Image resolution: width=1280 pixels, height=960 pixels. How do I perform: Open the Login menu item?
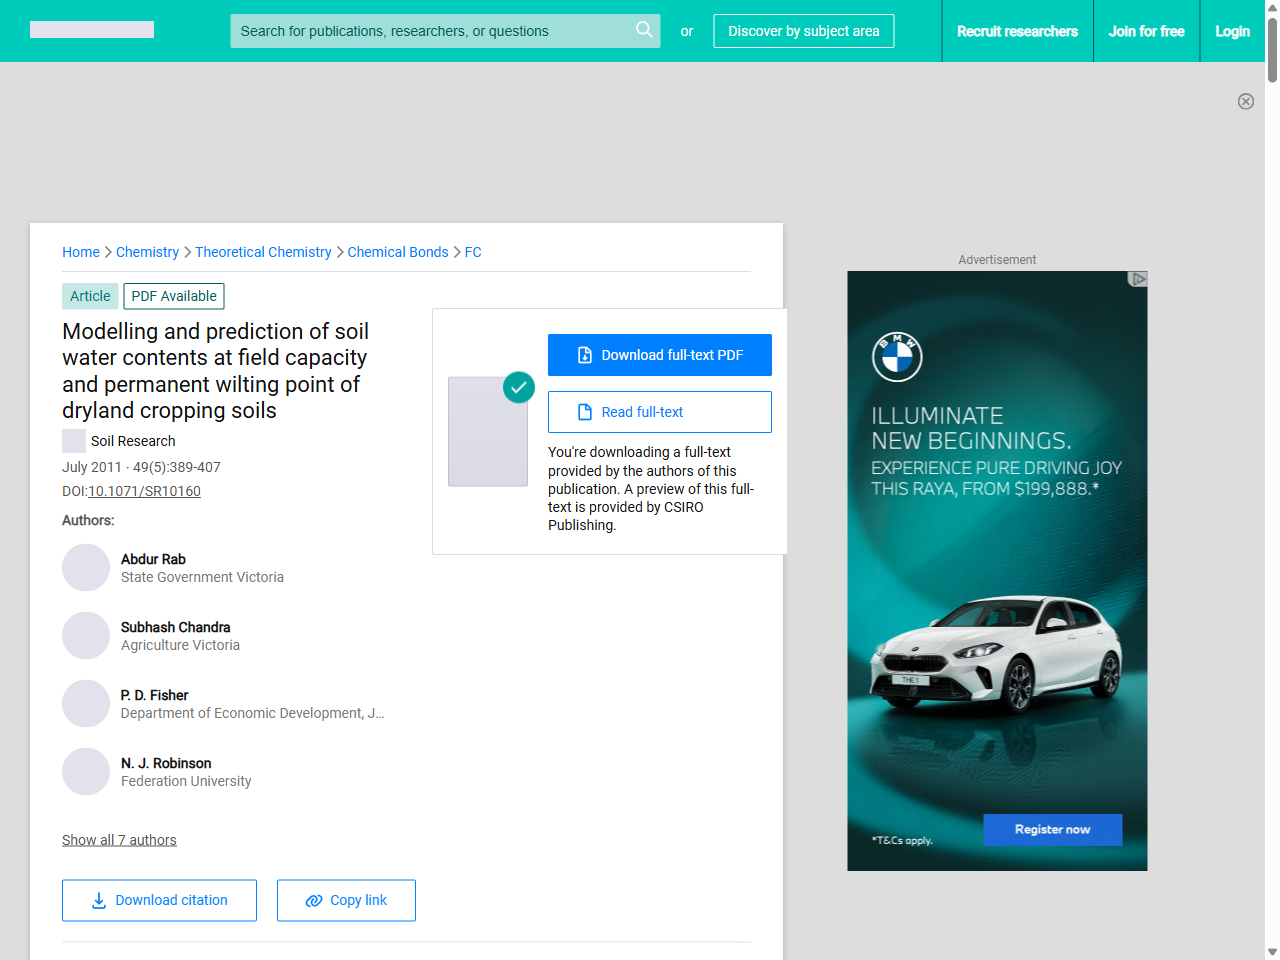1232,31
